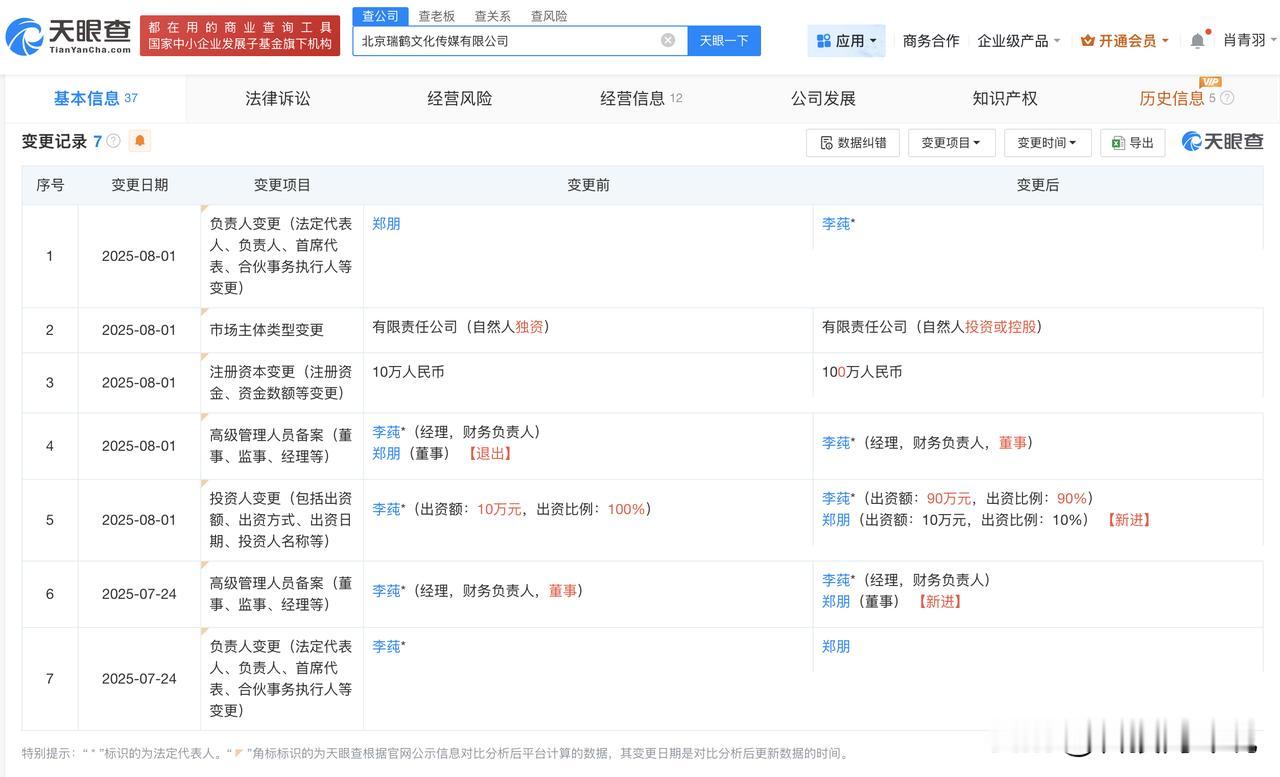Open the 开通会员 membership dropdown
This screenshot has width=1280, height=777.
(x=1125, y=41)
